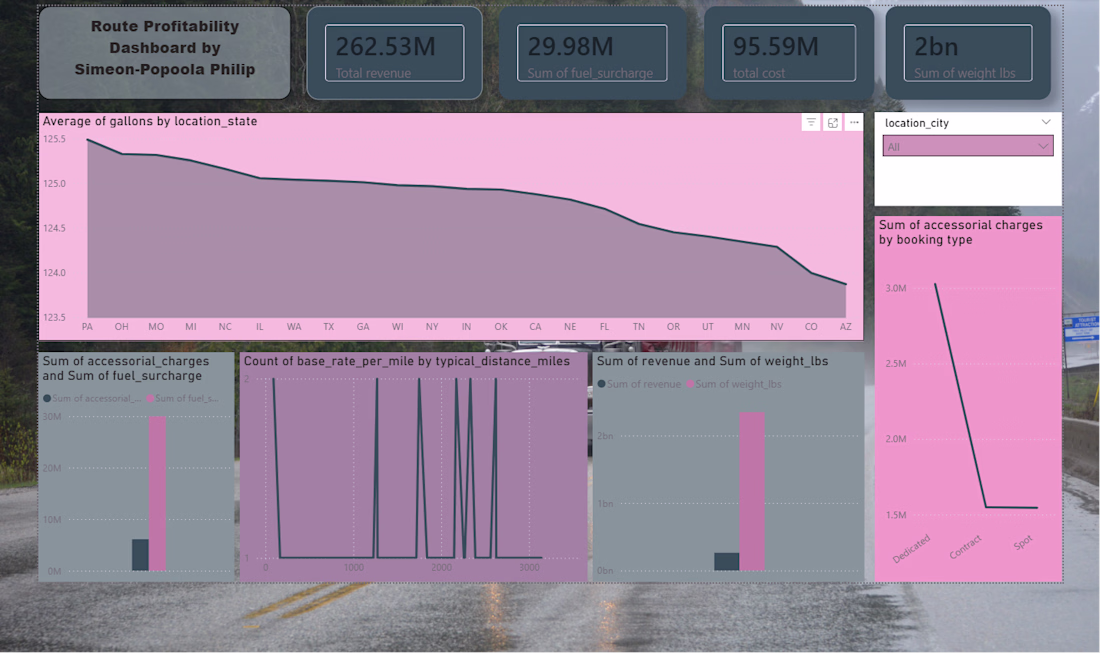The width and height of the screenshot is (1100, 653).
Task: Click the 'NY' state axis label
Action: click(x=432, y=327)
